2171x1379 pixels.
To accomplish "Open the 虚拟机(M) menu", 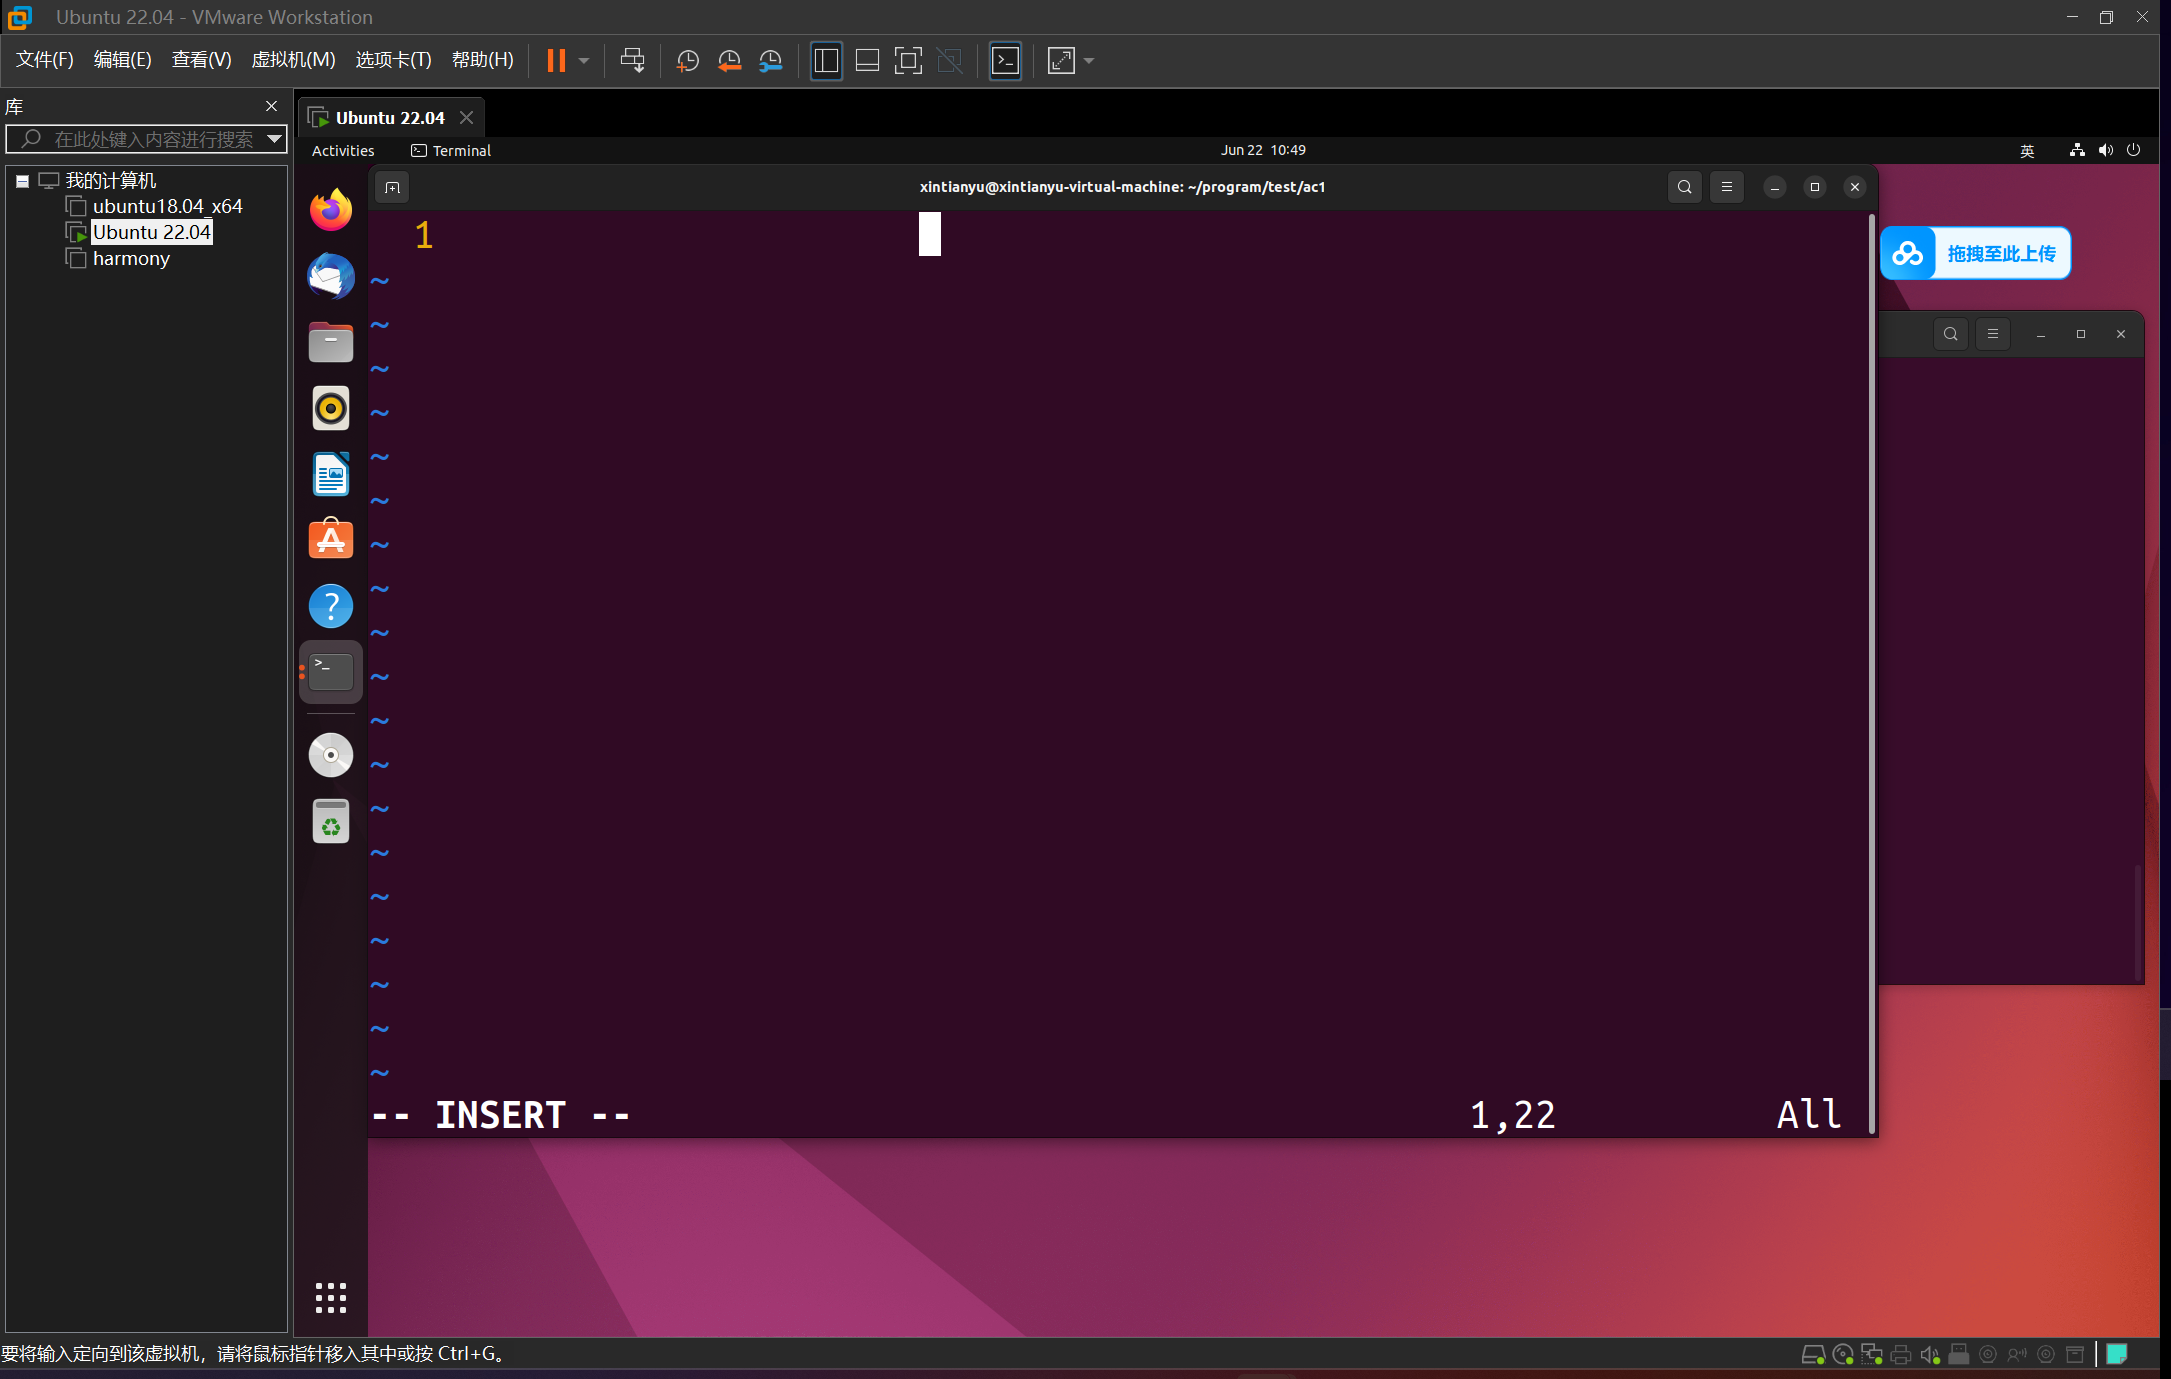I will (292, 59).
